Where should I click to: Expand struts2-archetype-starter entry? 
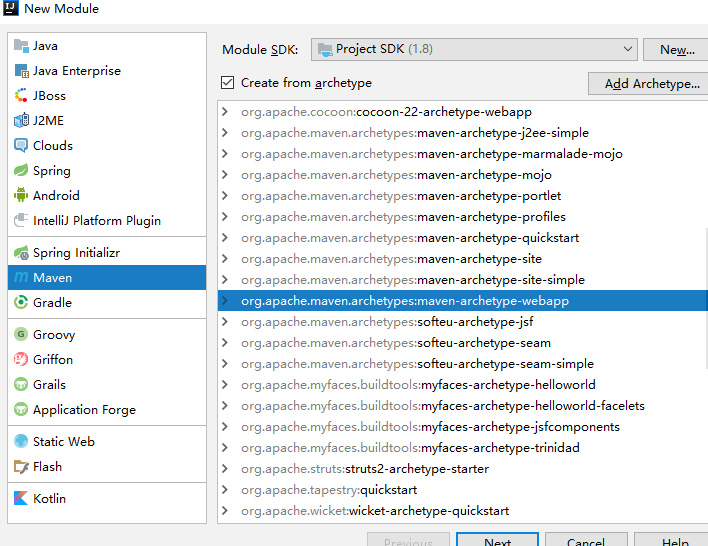[x=225, y=469]
